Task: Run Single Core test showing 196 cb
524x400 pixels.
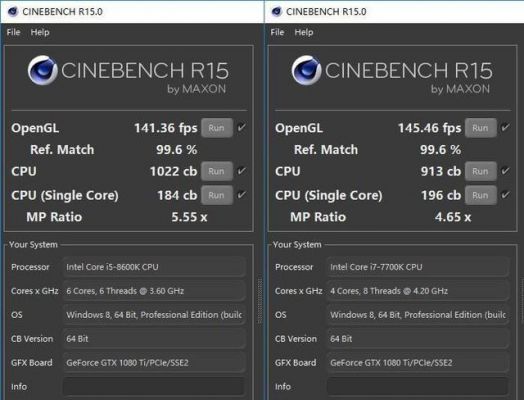Action: click(x=481, y=195)
